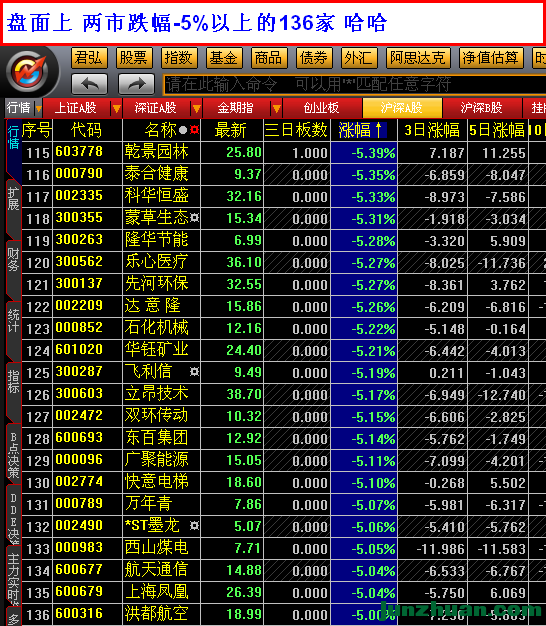546x626 pixels.
Task: Select stock code 601020
Action: click(x=79, y=350)
